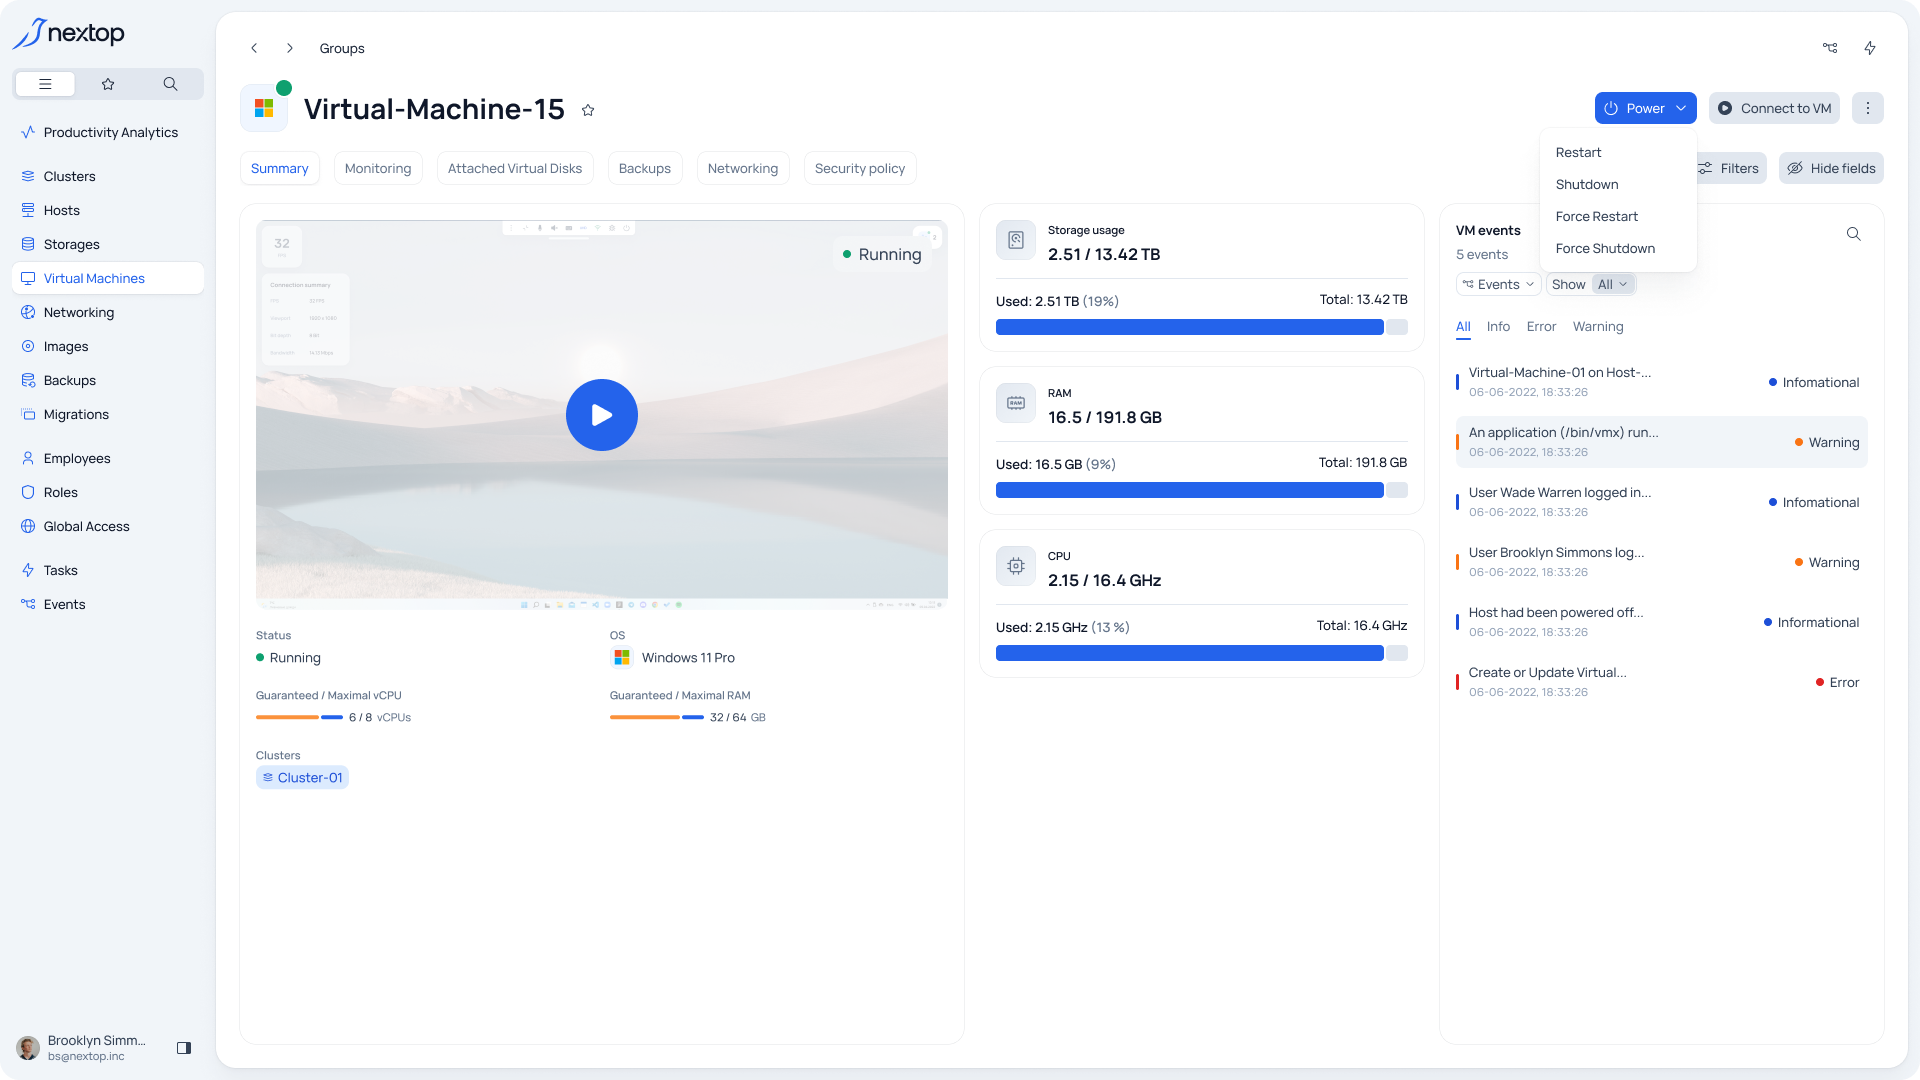Click the Windows OS icon beside VM title
This screenshot has width=1920, height=1080.
coord(264,108)
